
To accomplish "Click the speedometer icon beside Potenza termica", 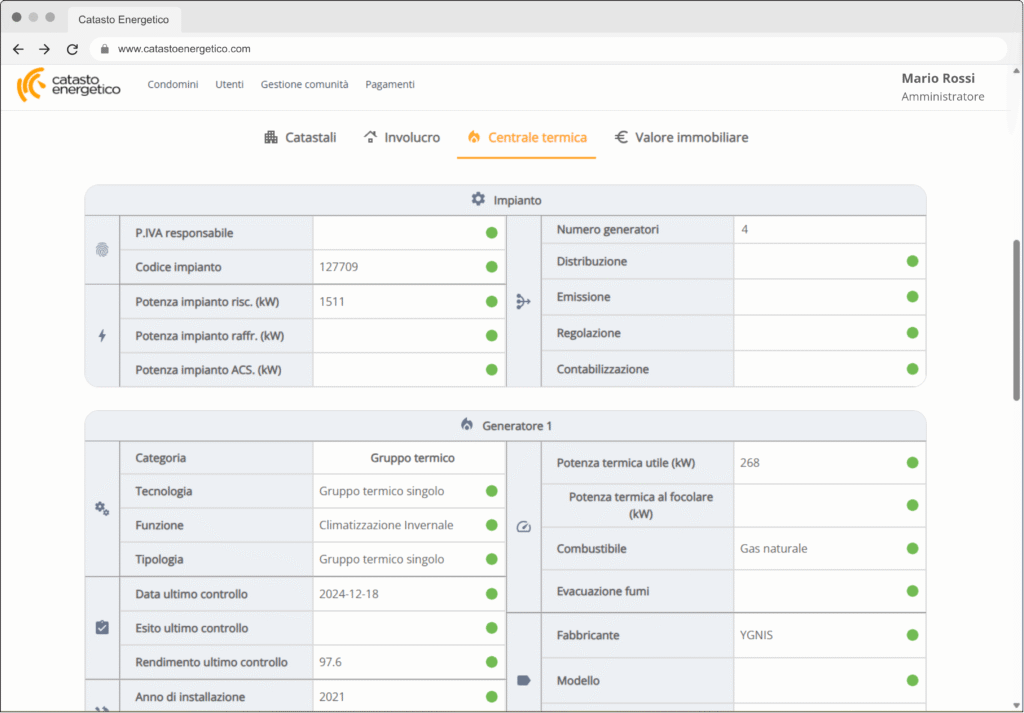I will [x=524, y=527].
